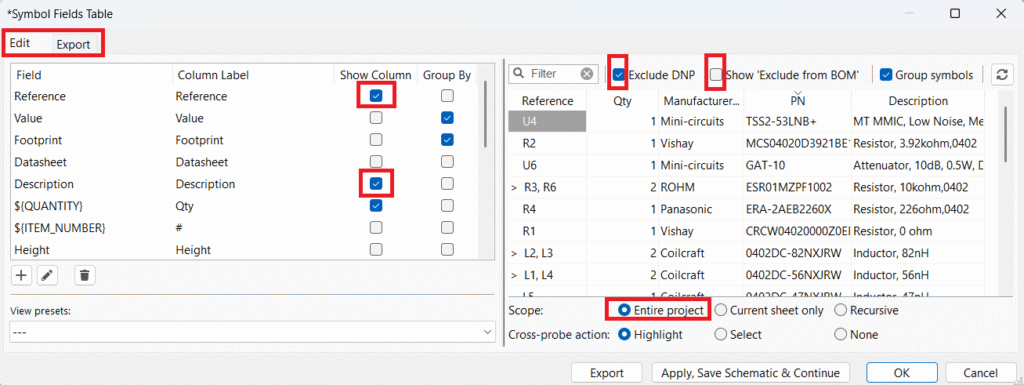Click into the Filter search field
Screen dimensions: 1024x385
click(x=554, y=74)
